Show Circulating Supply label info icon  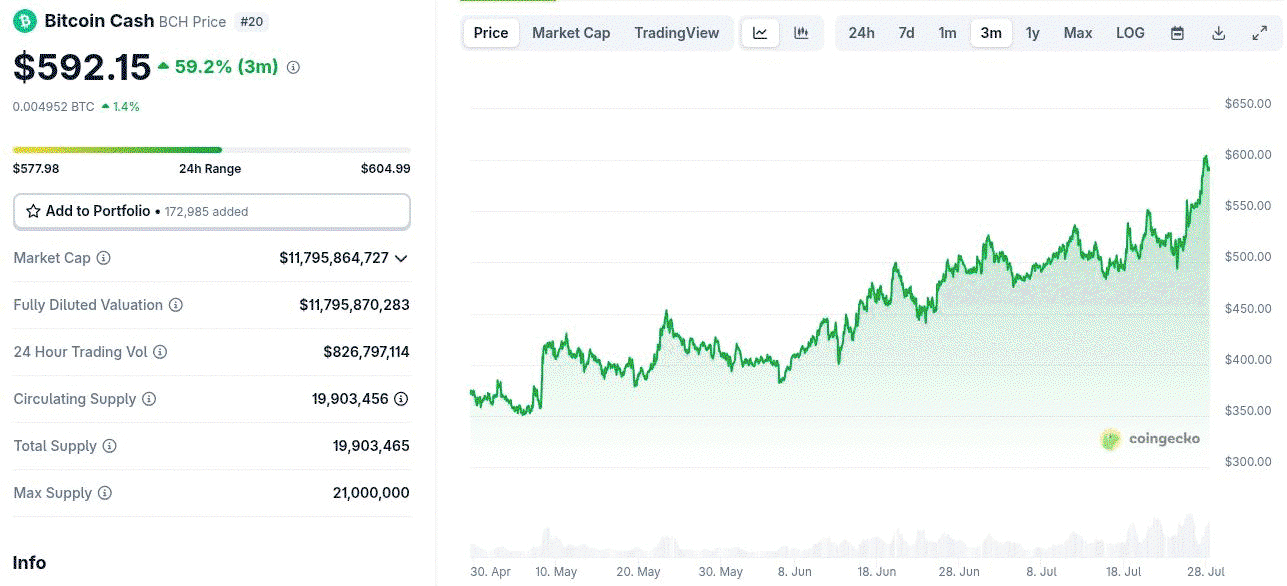point(149,399)
